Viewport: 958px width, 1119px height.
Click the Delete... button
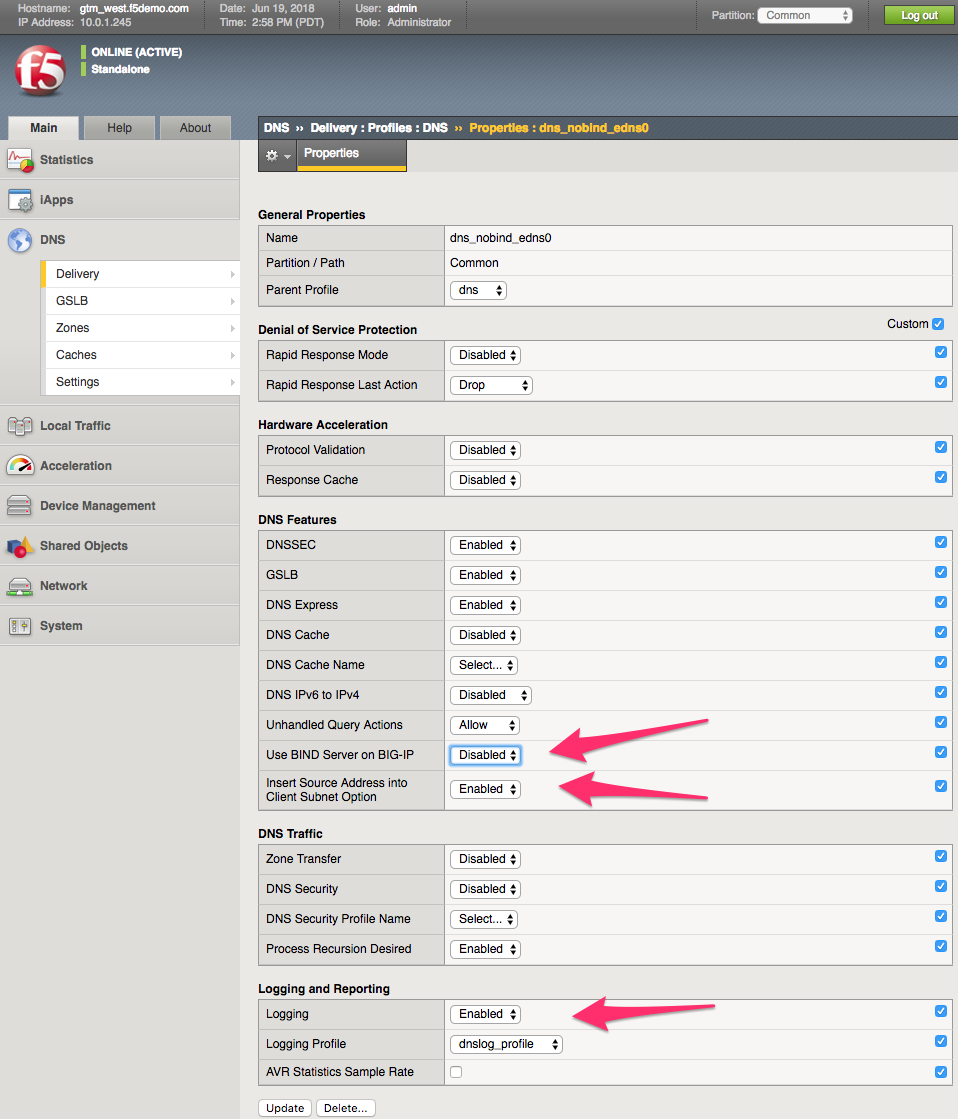coord(346,1108)
